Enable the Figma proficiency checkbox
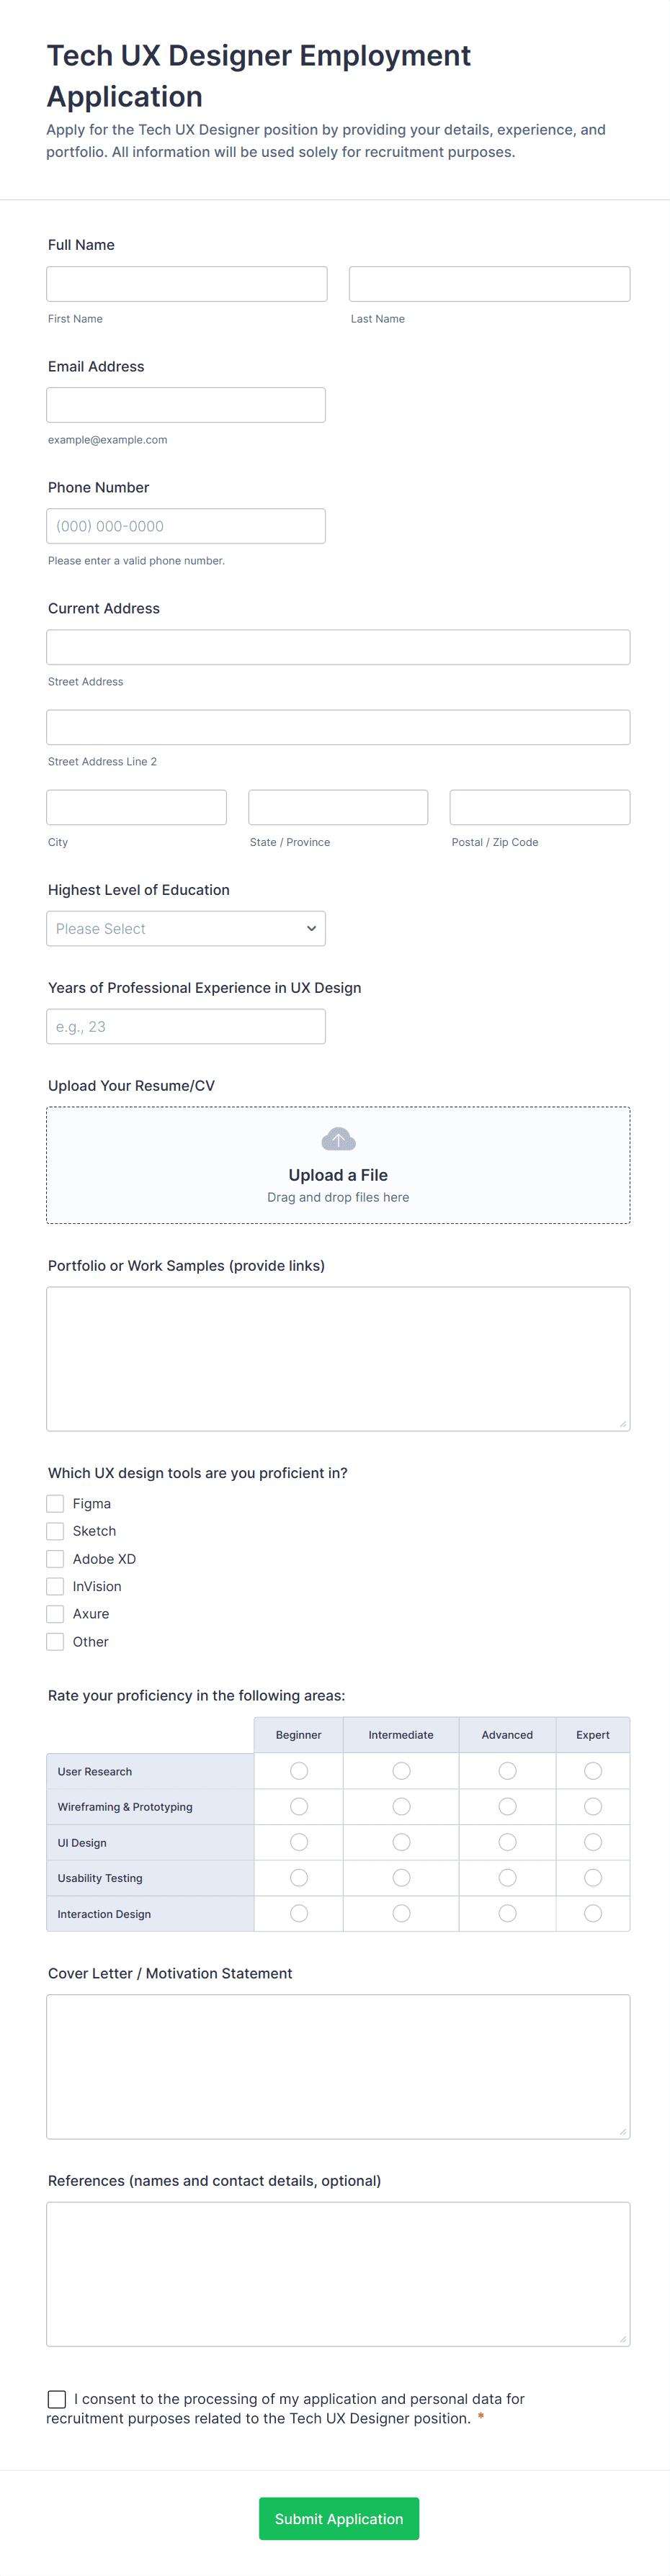670x2576 pixels. (55, 1503)
